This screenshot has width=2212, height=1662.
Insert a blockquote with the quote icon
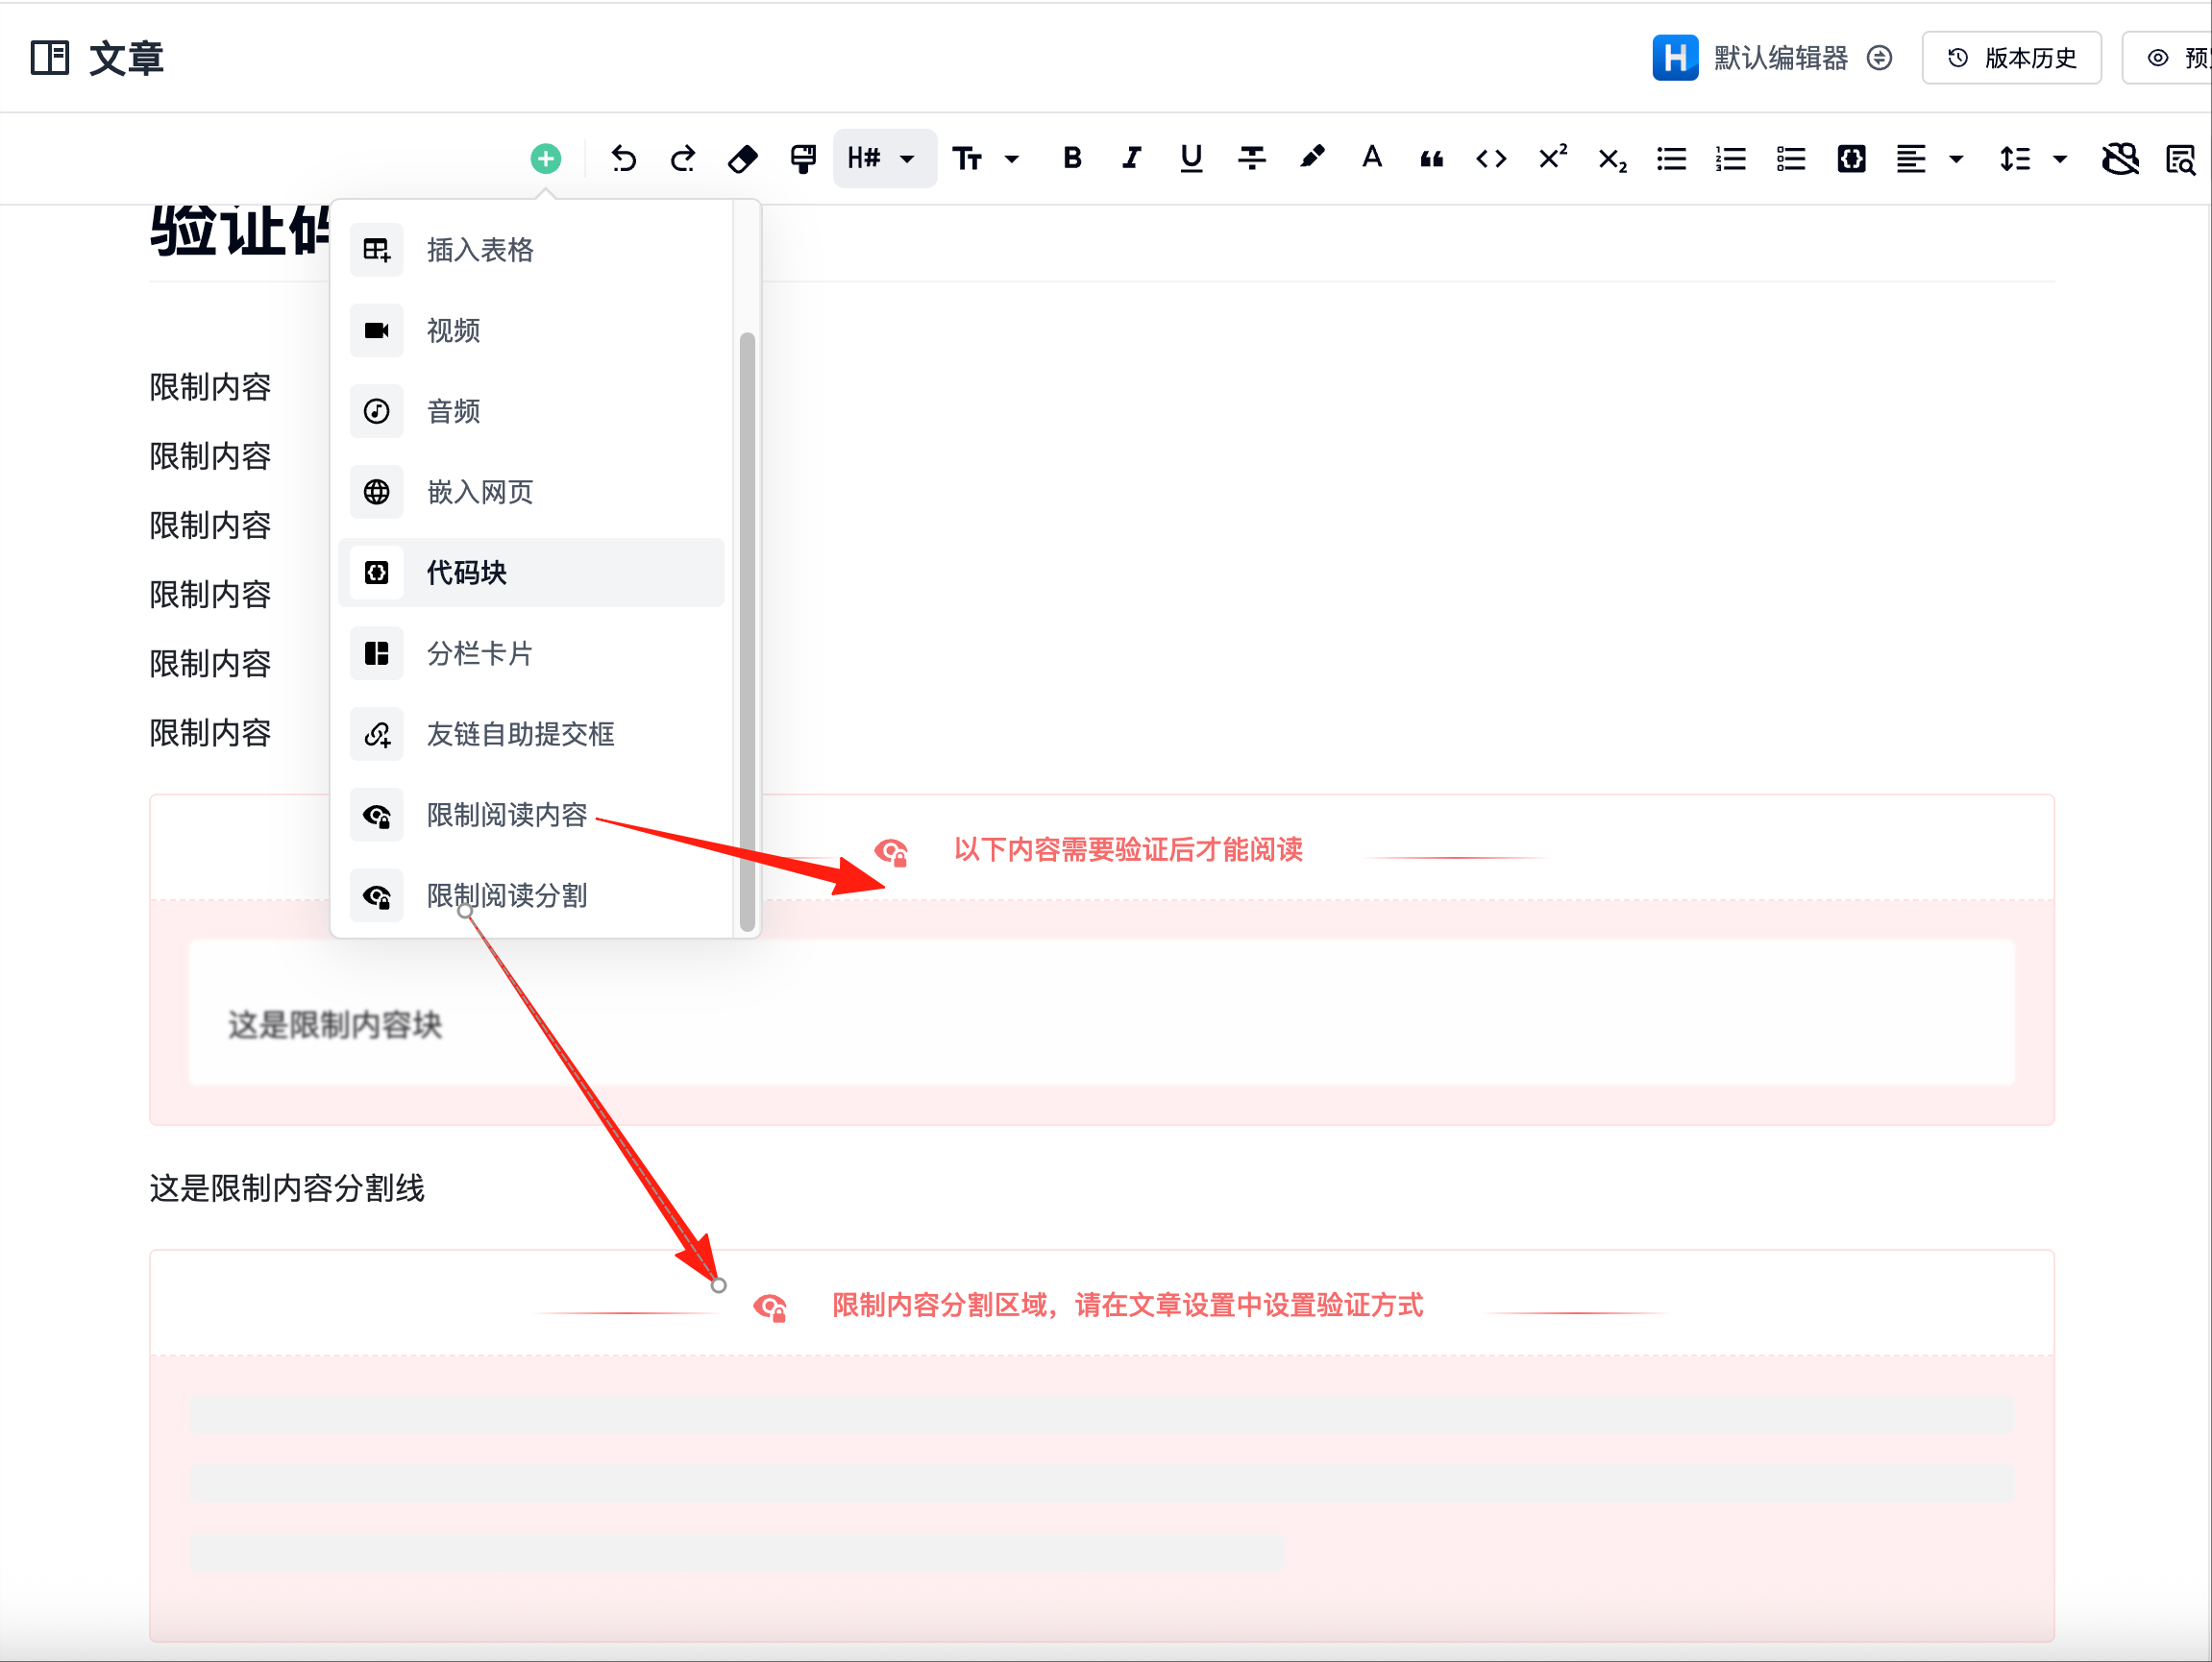[1430, 158]
